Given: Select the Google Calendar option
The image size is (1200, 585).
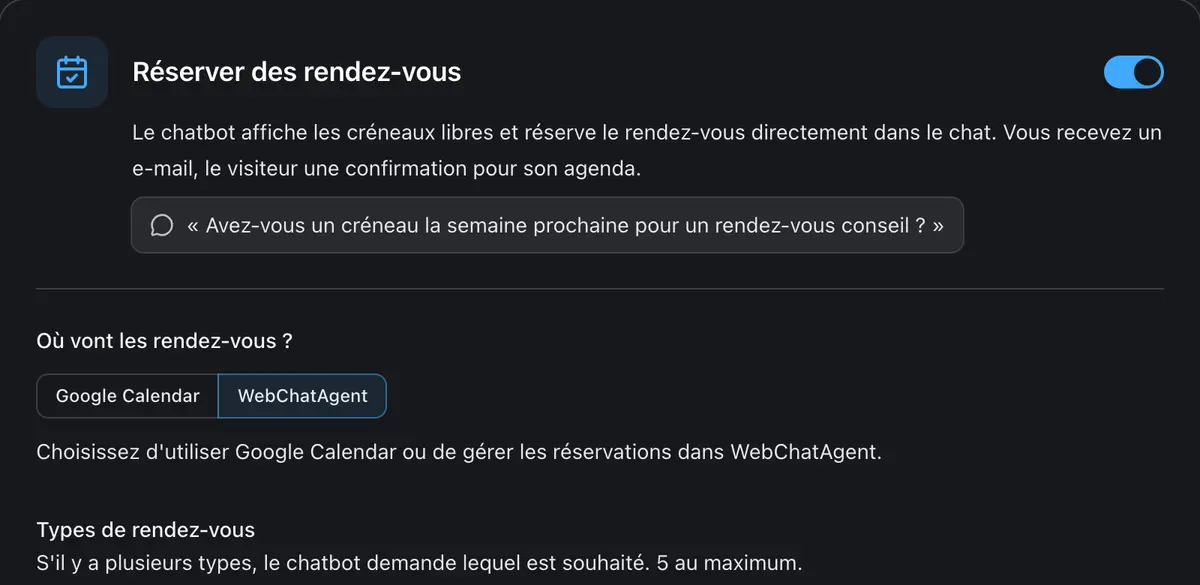Looking at the screenshot, I should (127, 396).
